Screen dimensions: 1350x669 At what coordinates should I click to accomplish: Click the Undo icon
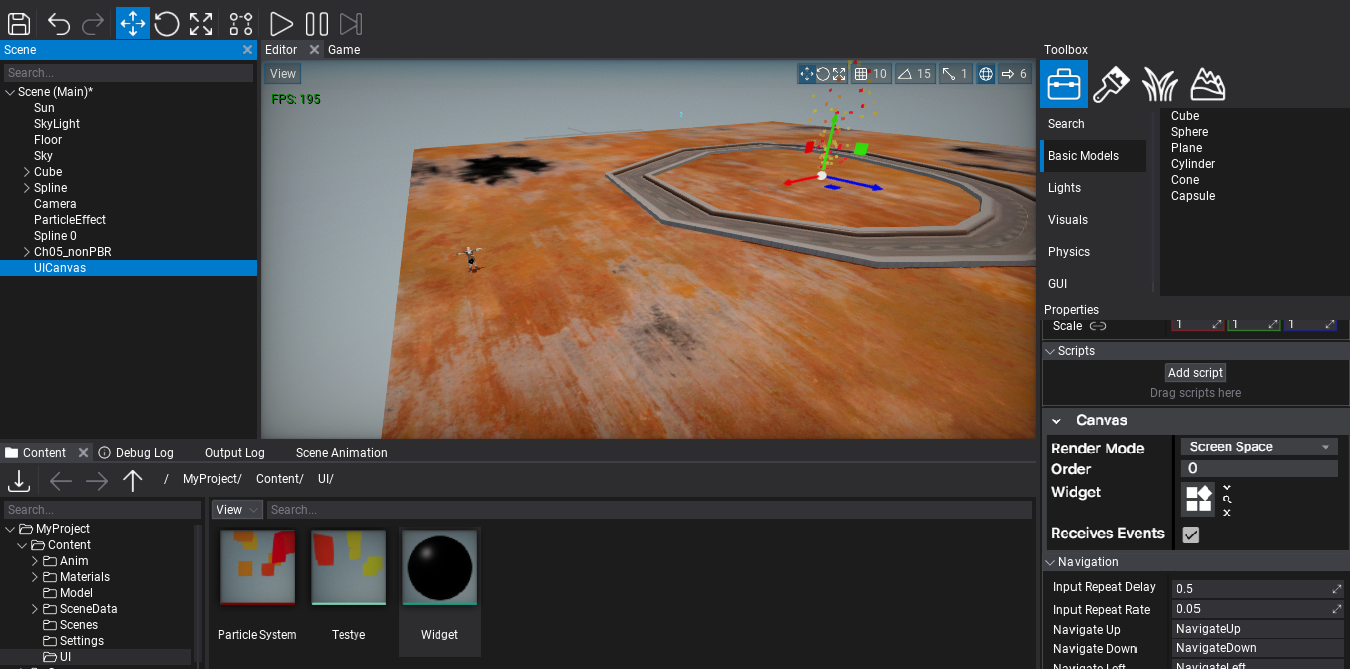point(58,23)
